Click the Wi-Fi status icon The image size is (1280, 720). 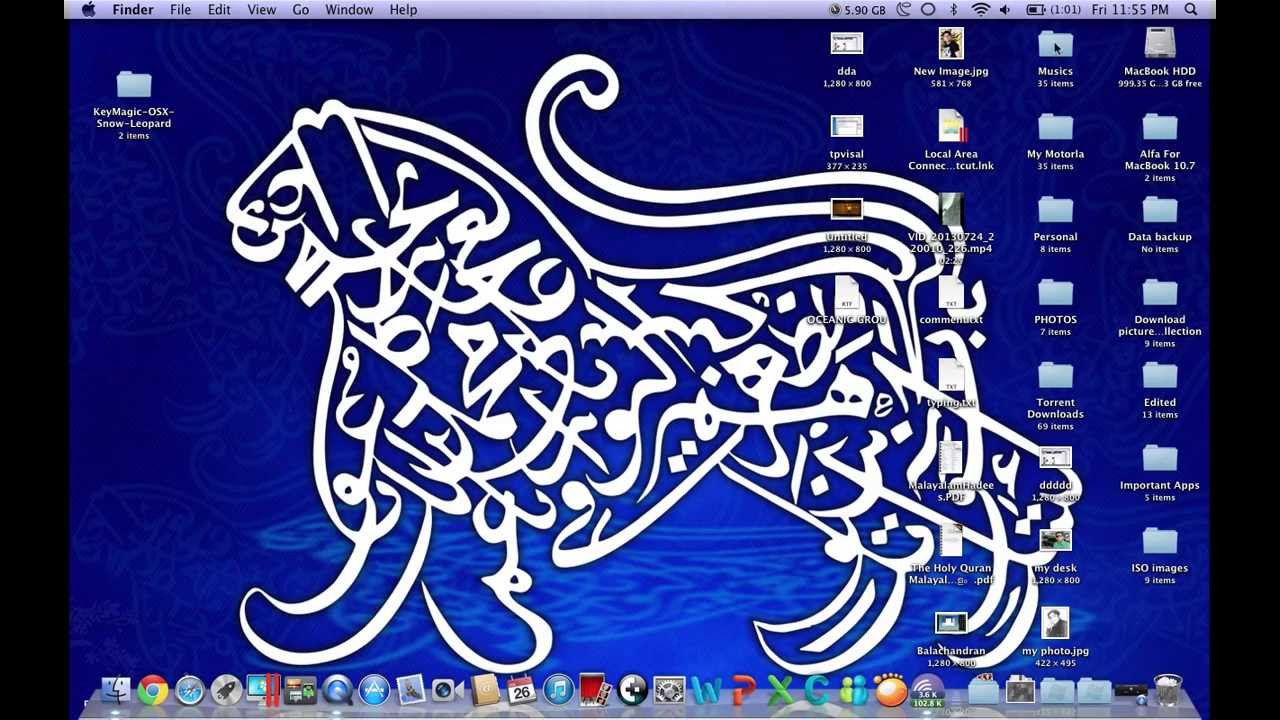(x=980, y=9)
